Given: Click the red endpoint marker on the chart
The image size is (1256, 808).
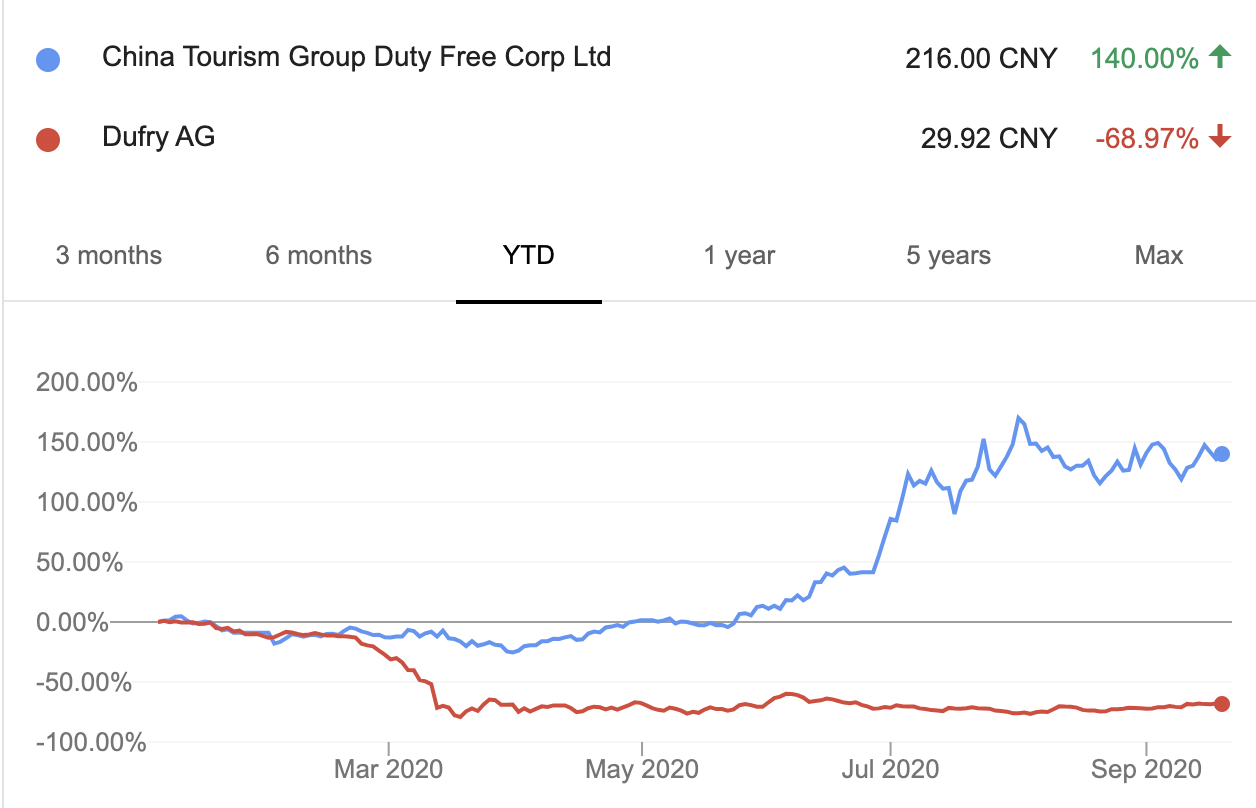Looking at the screenshot, I should 1221,704.
